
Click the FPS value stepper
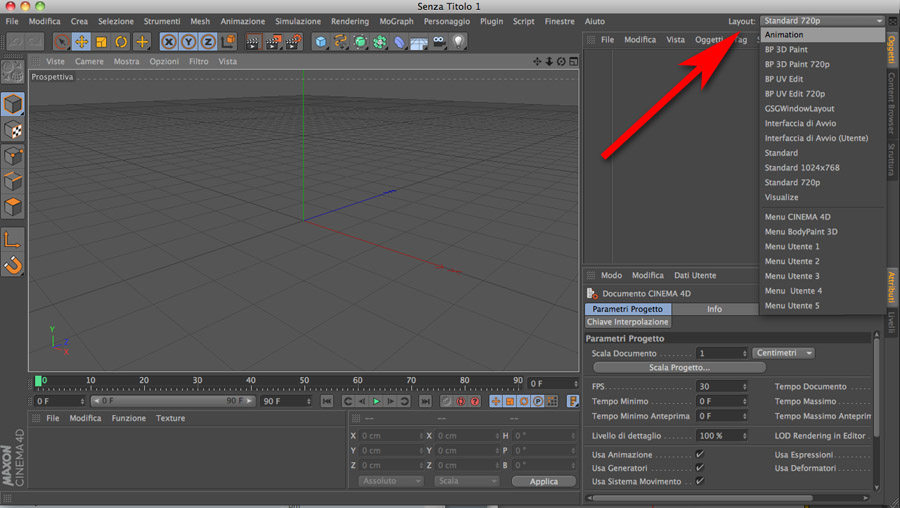coord(744,386)
